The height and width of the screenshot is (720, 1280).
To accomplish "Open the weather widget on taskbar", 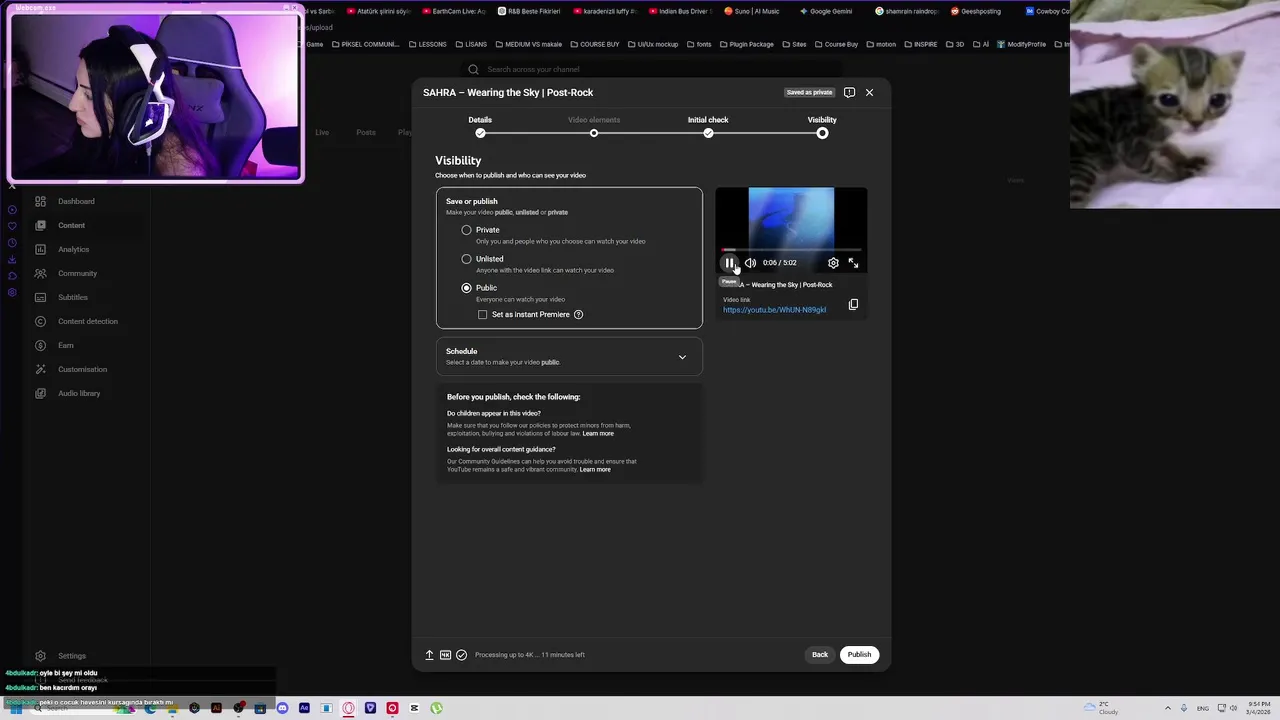I will pyautogui.click(x=1103, y=708).
